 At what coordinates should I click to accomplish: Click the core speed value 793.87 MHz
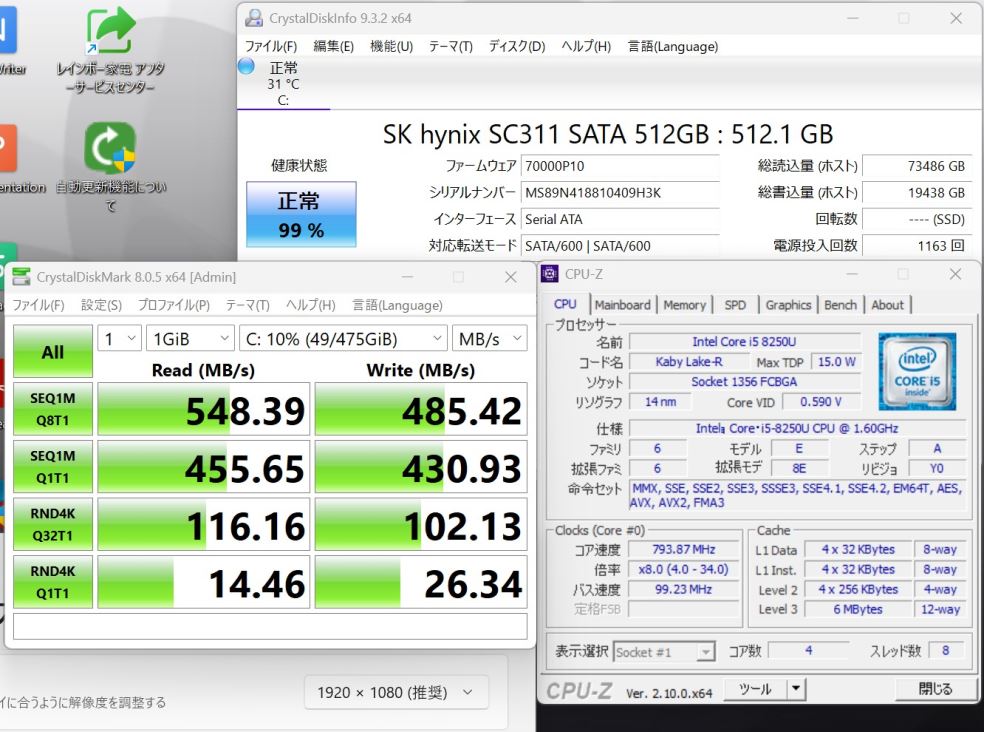[x=683, y=549]
